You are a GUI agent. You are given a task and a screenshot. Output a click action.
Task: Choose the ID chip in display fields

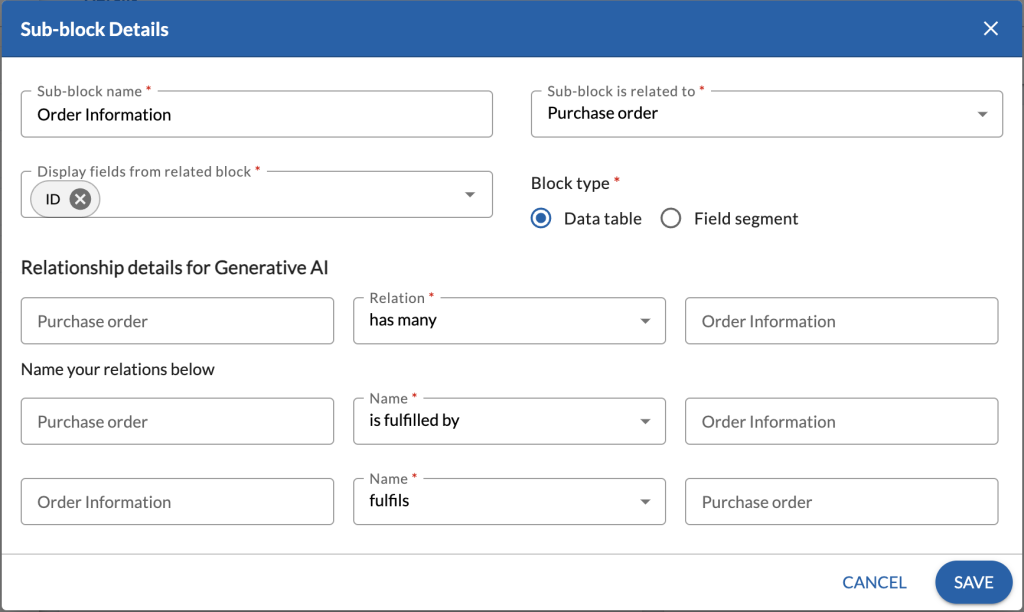(55, 198)
